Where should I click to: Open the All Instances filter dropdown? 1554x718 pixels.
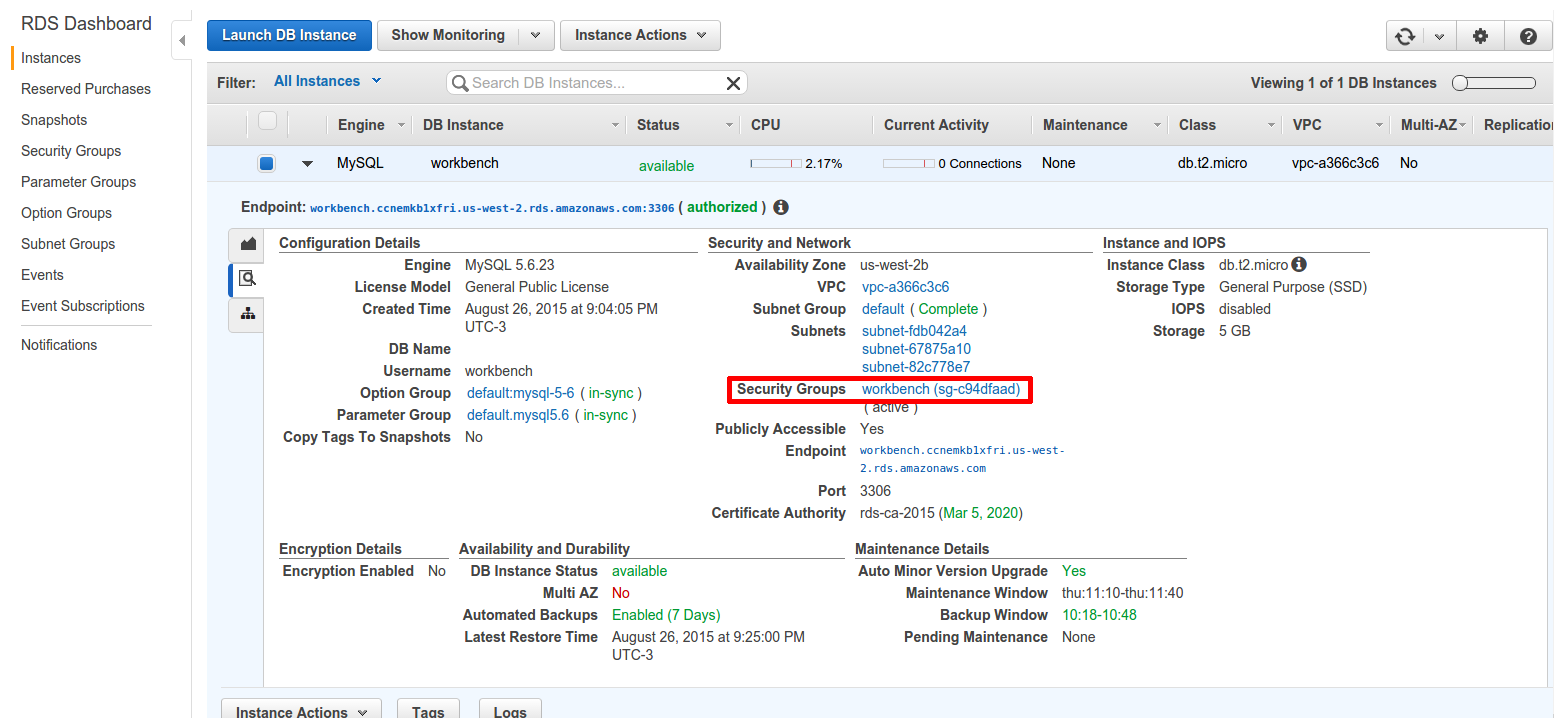(328, 81)
